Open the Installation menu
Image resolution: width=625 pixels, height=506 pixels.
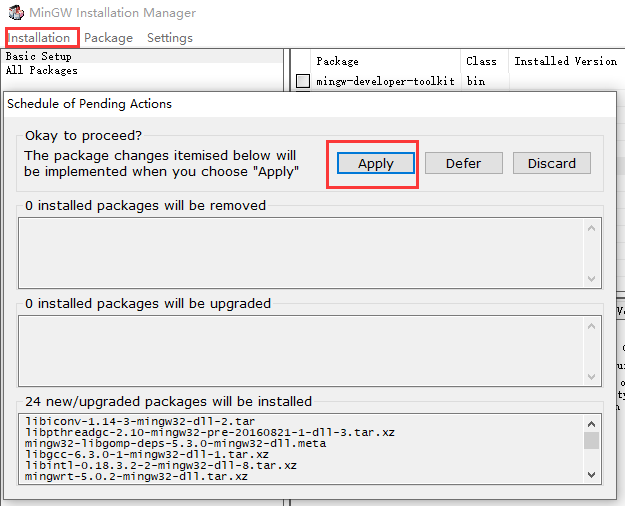(x=39, y=38)
